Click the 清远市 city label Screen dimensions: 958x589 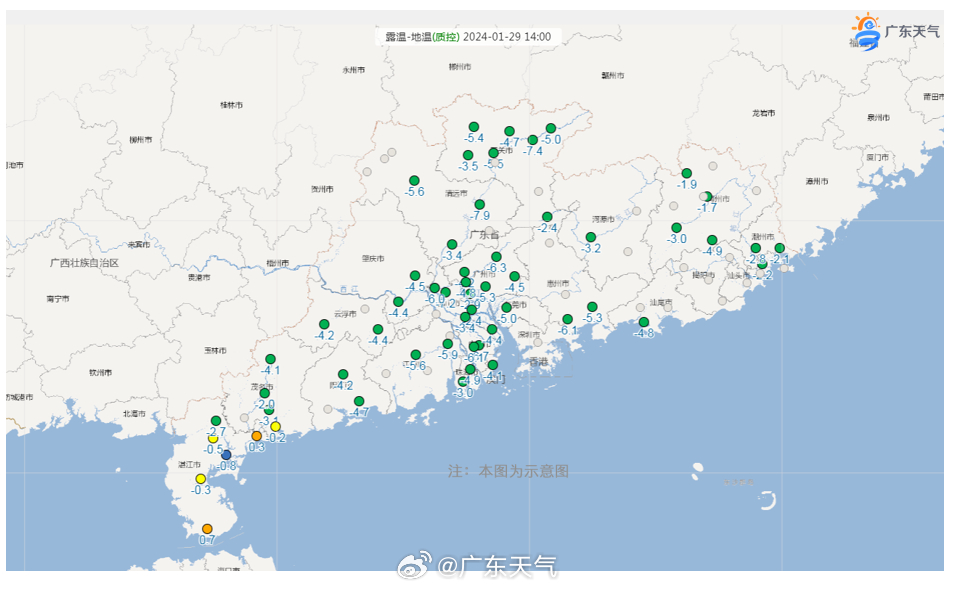(456, 193)
